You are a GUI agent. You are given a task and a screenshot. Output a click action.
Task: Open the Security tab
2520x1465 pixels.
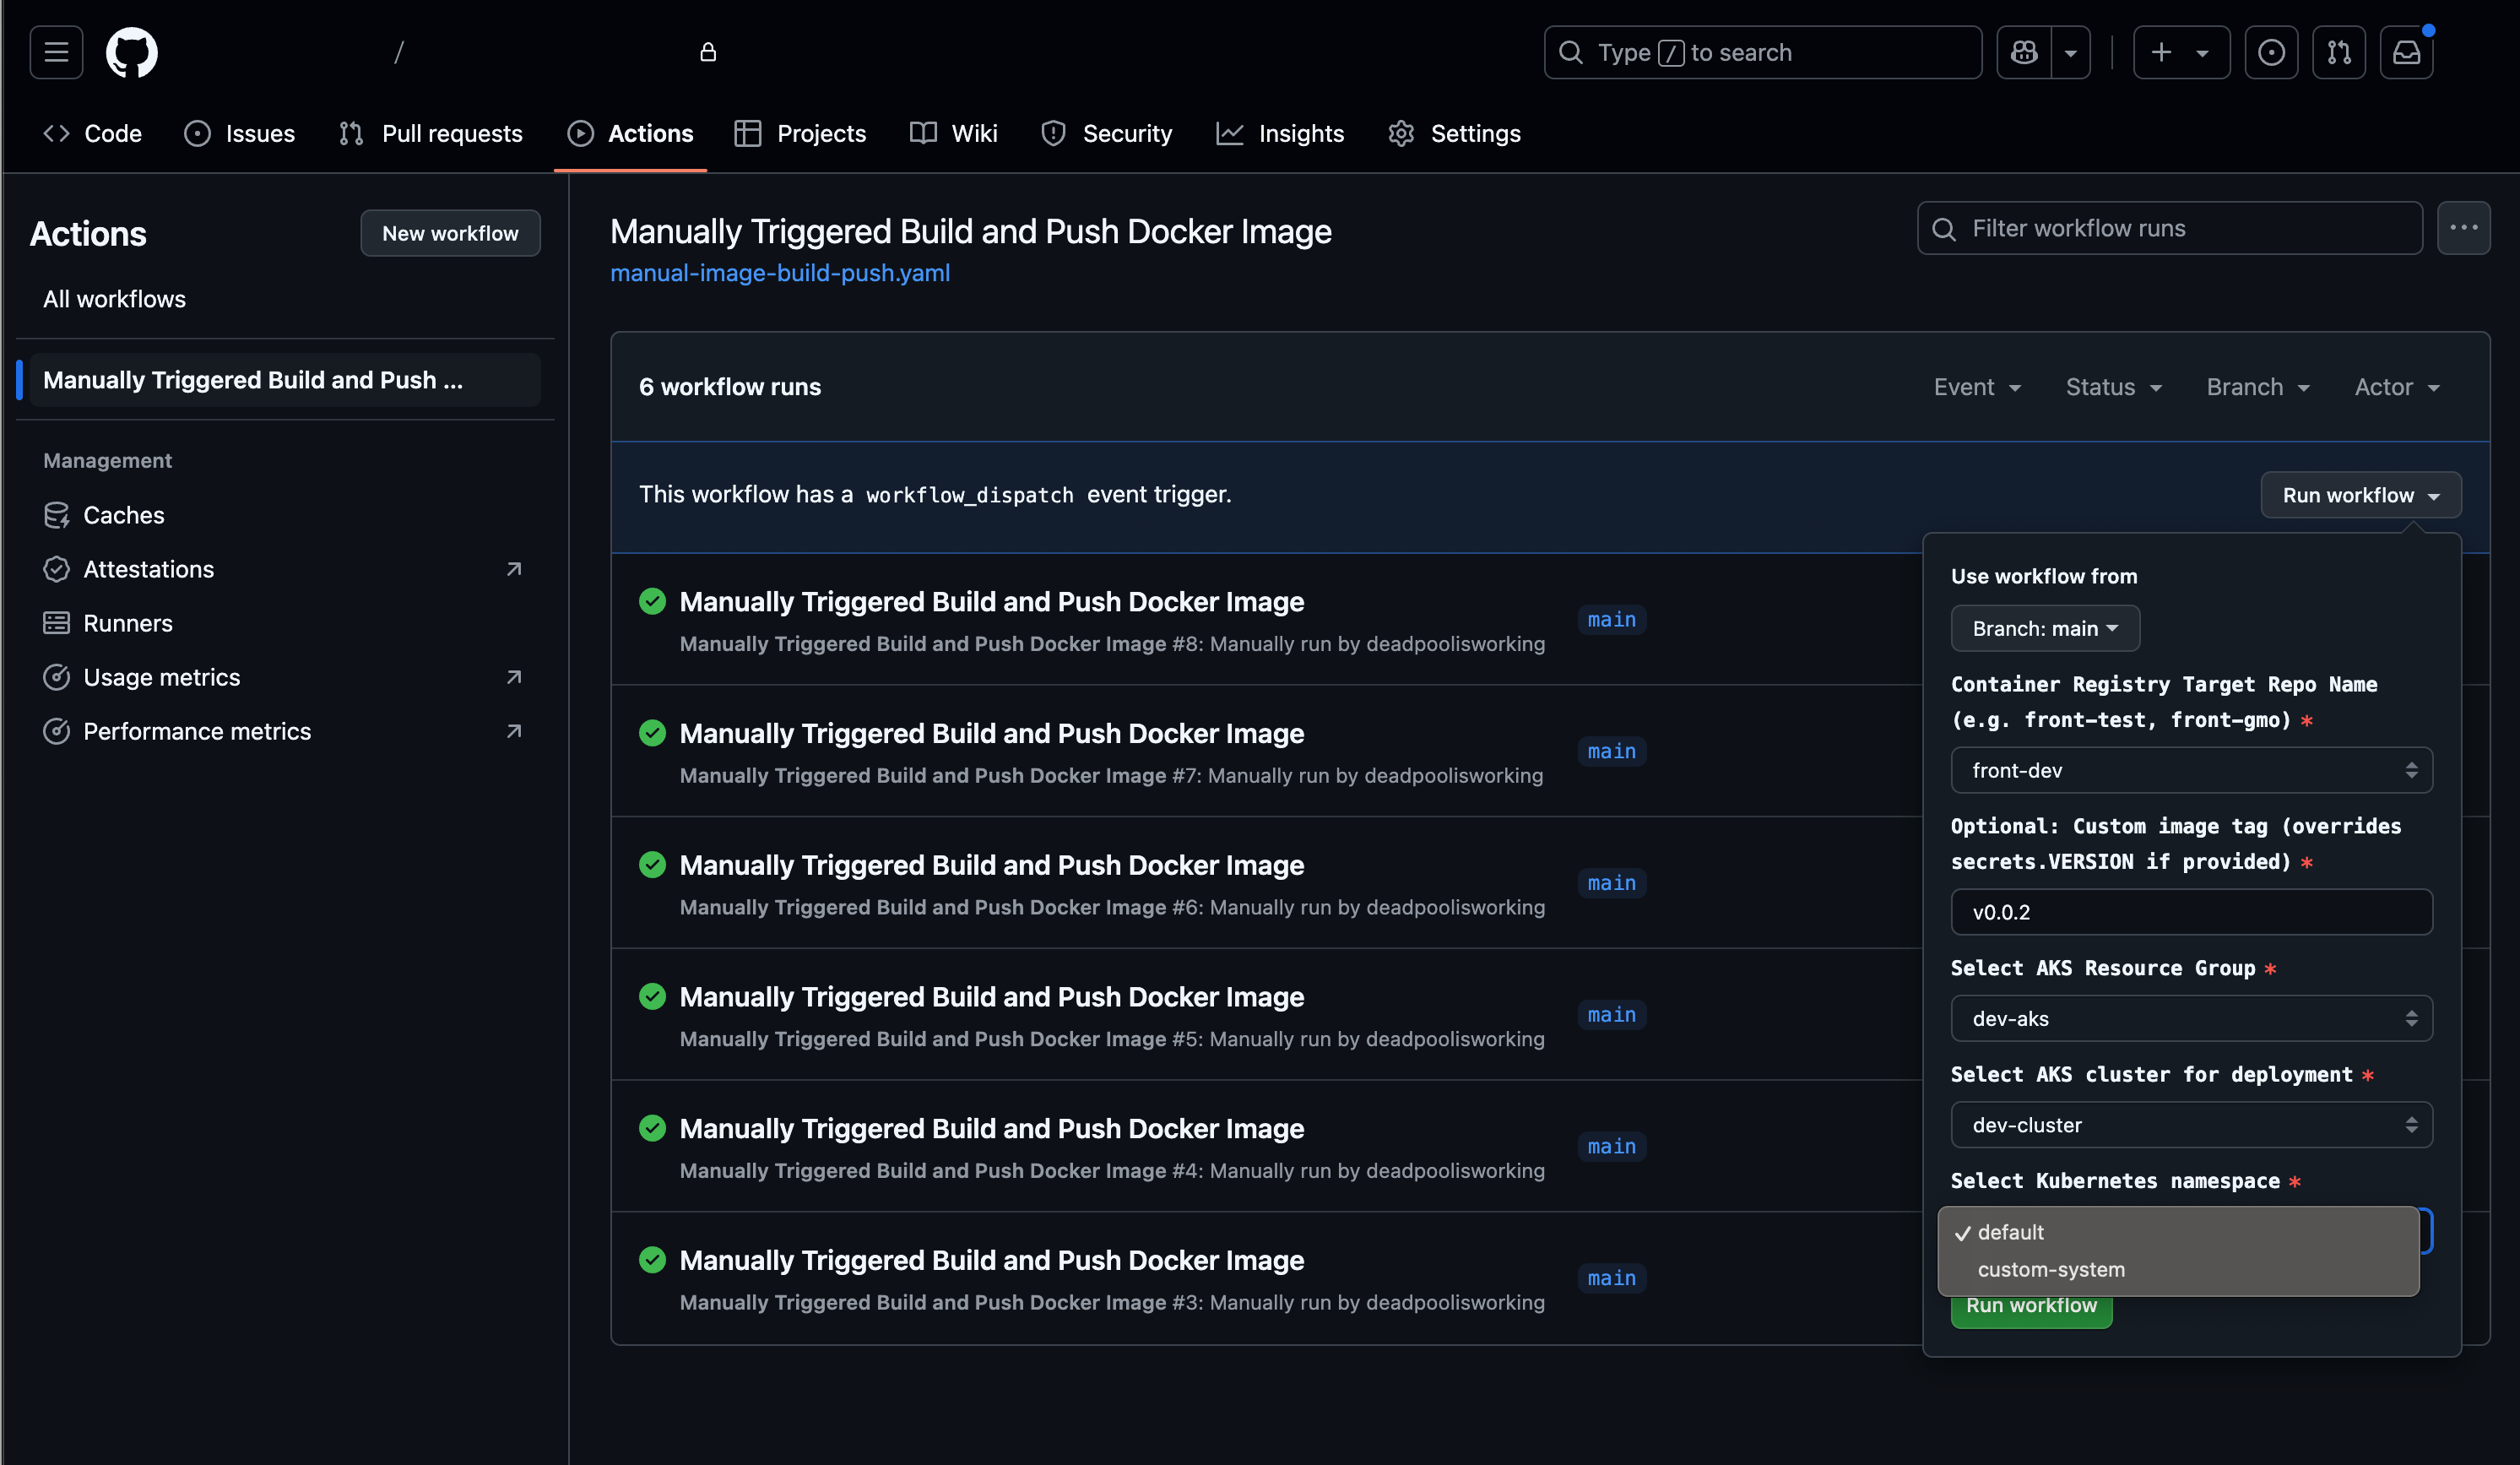(x=1106, y=133)
